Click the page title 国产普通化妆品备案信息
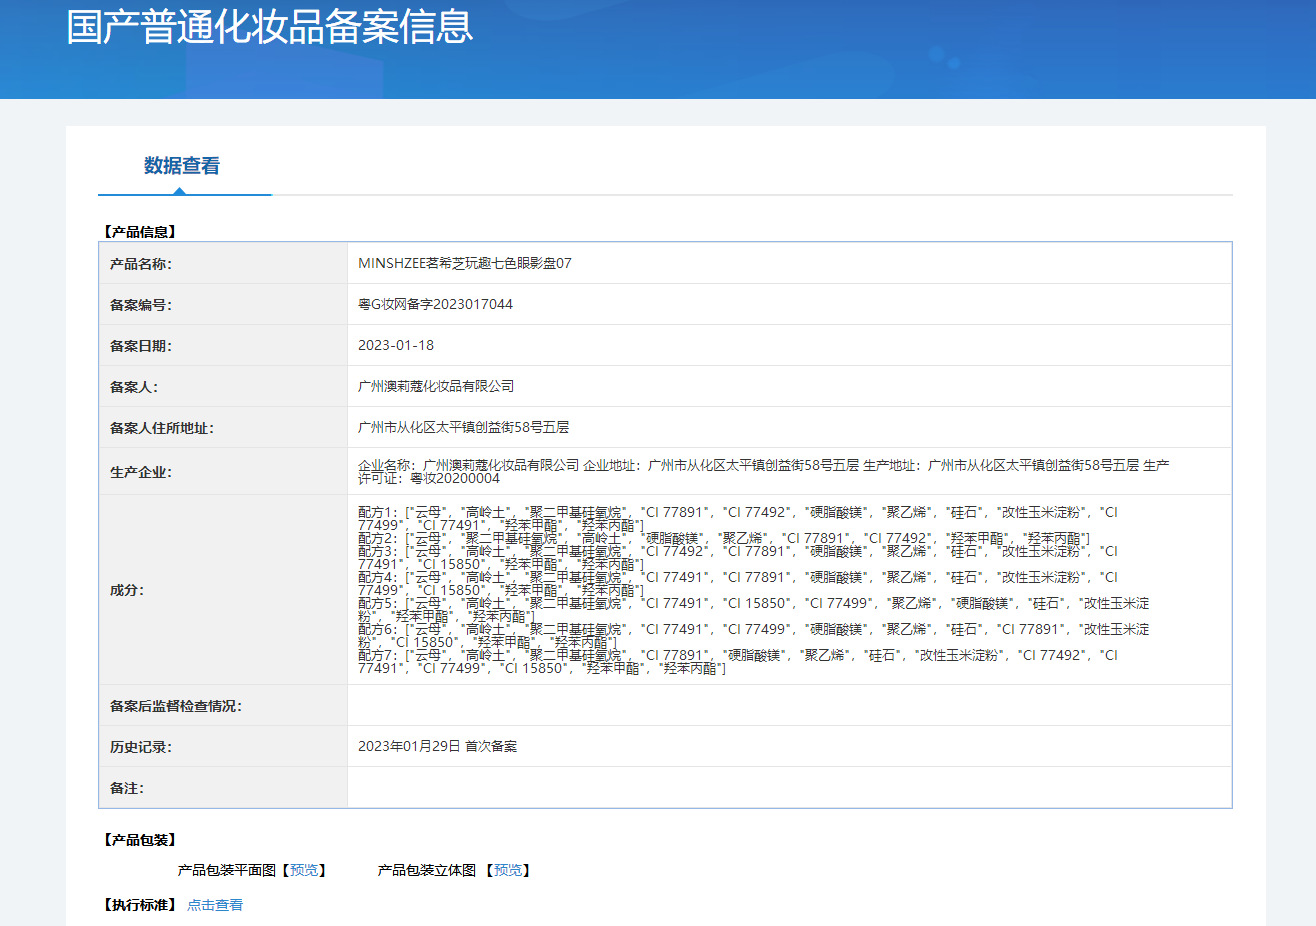The height and width of the screenshot is (926, 1316). click(x=270, y=26)
